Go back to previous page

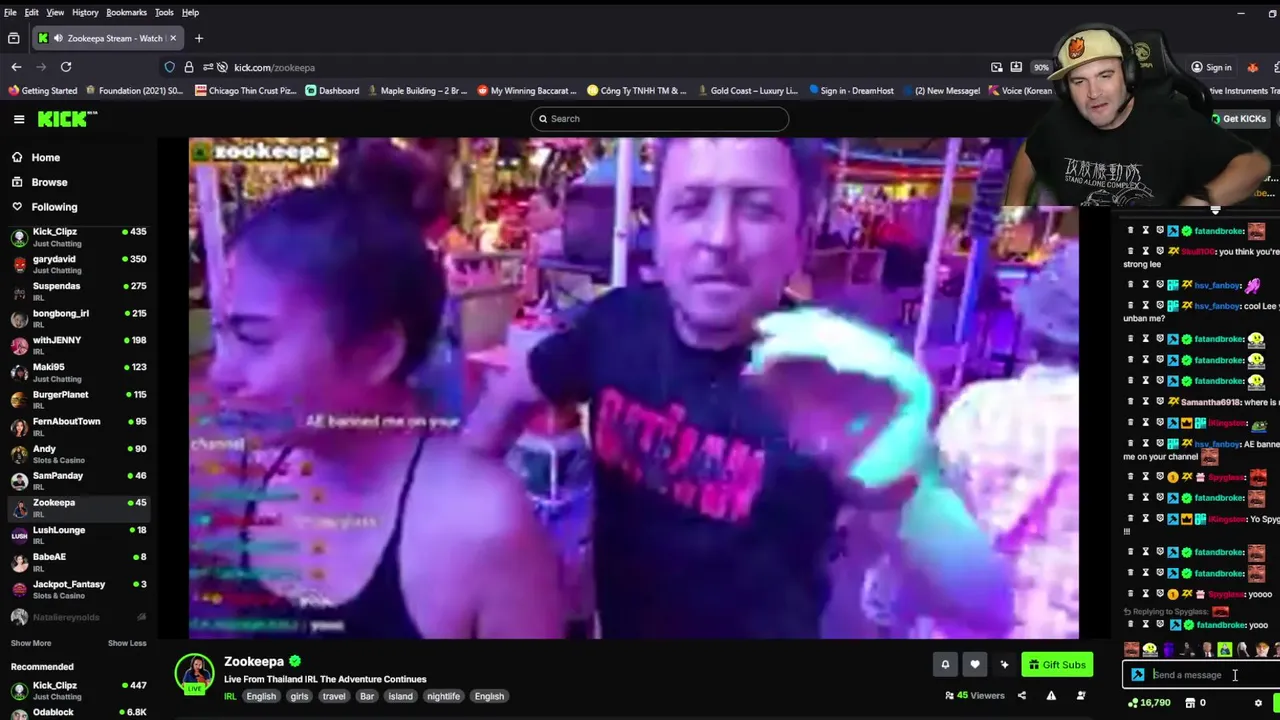point(16,67)
